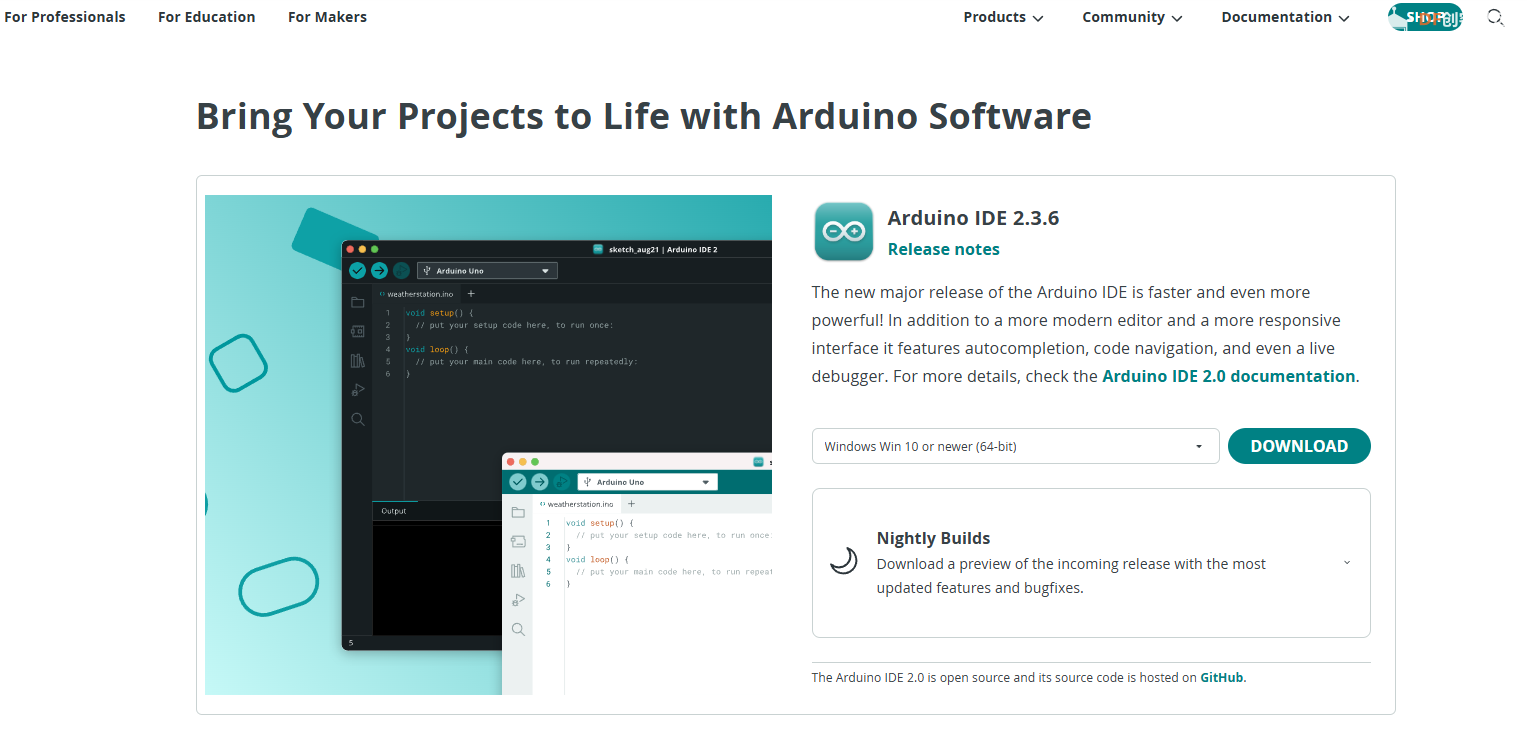Click Arduino Uno board selector in dark IDE preview
1527x746 pixels.
pos(487,270)
